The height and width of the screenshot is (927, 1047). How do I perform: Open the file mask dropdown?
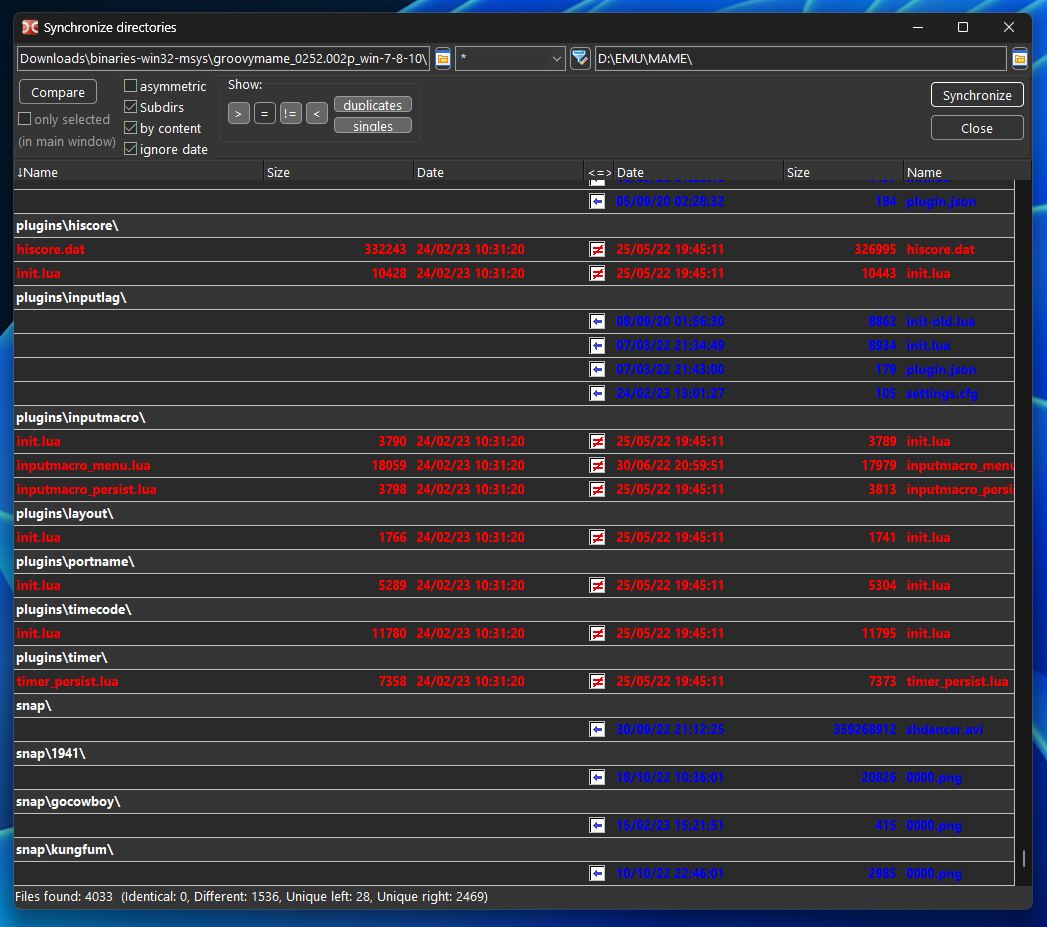tap(558, 58)
